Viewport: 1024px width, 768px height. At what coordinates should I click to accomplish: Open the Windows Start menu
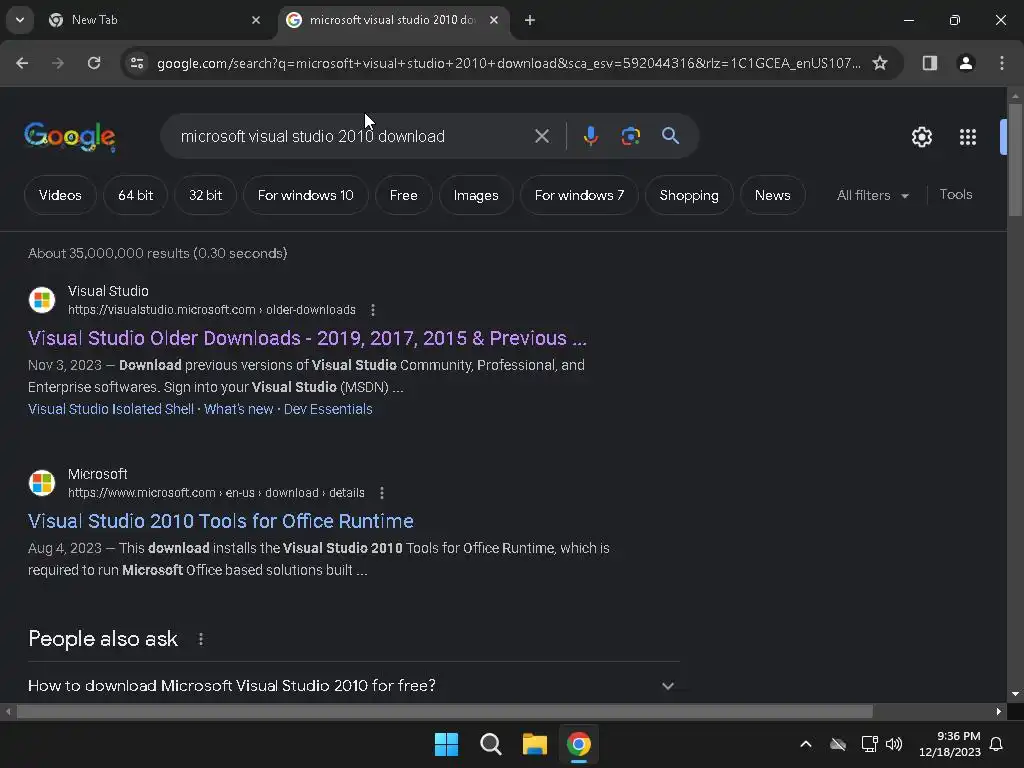pyautogui.click(x=446, y=744)
